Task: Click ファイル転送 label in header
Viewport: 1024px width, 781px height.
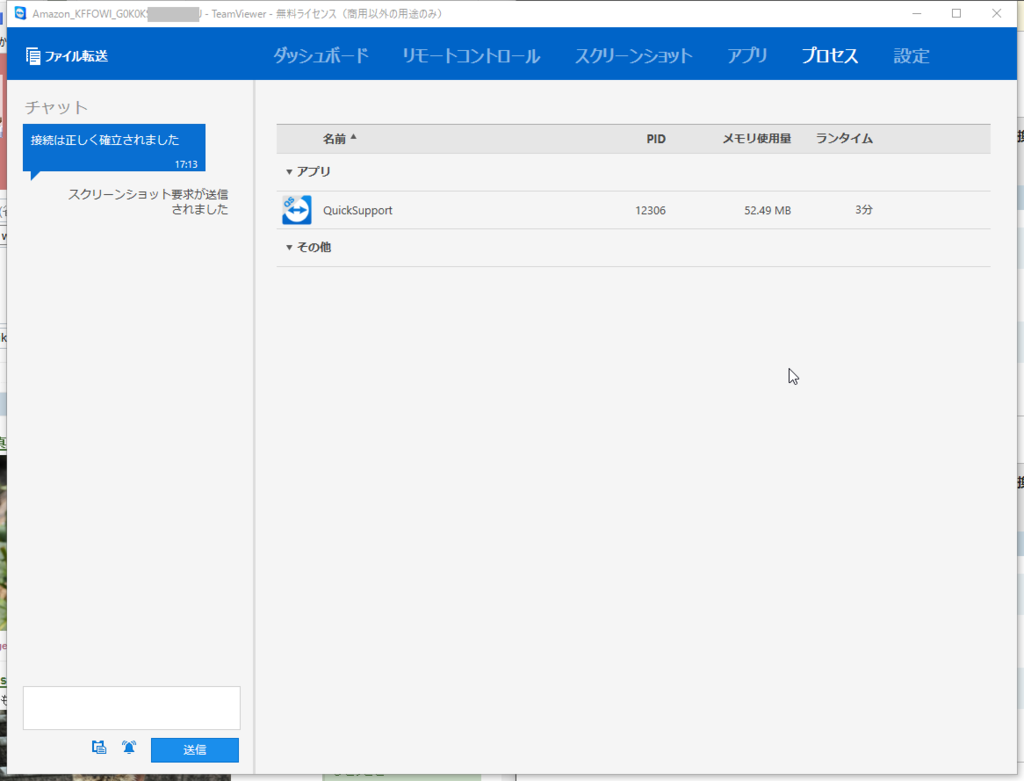Action: [x=76, y=56]
